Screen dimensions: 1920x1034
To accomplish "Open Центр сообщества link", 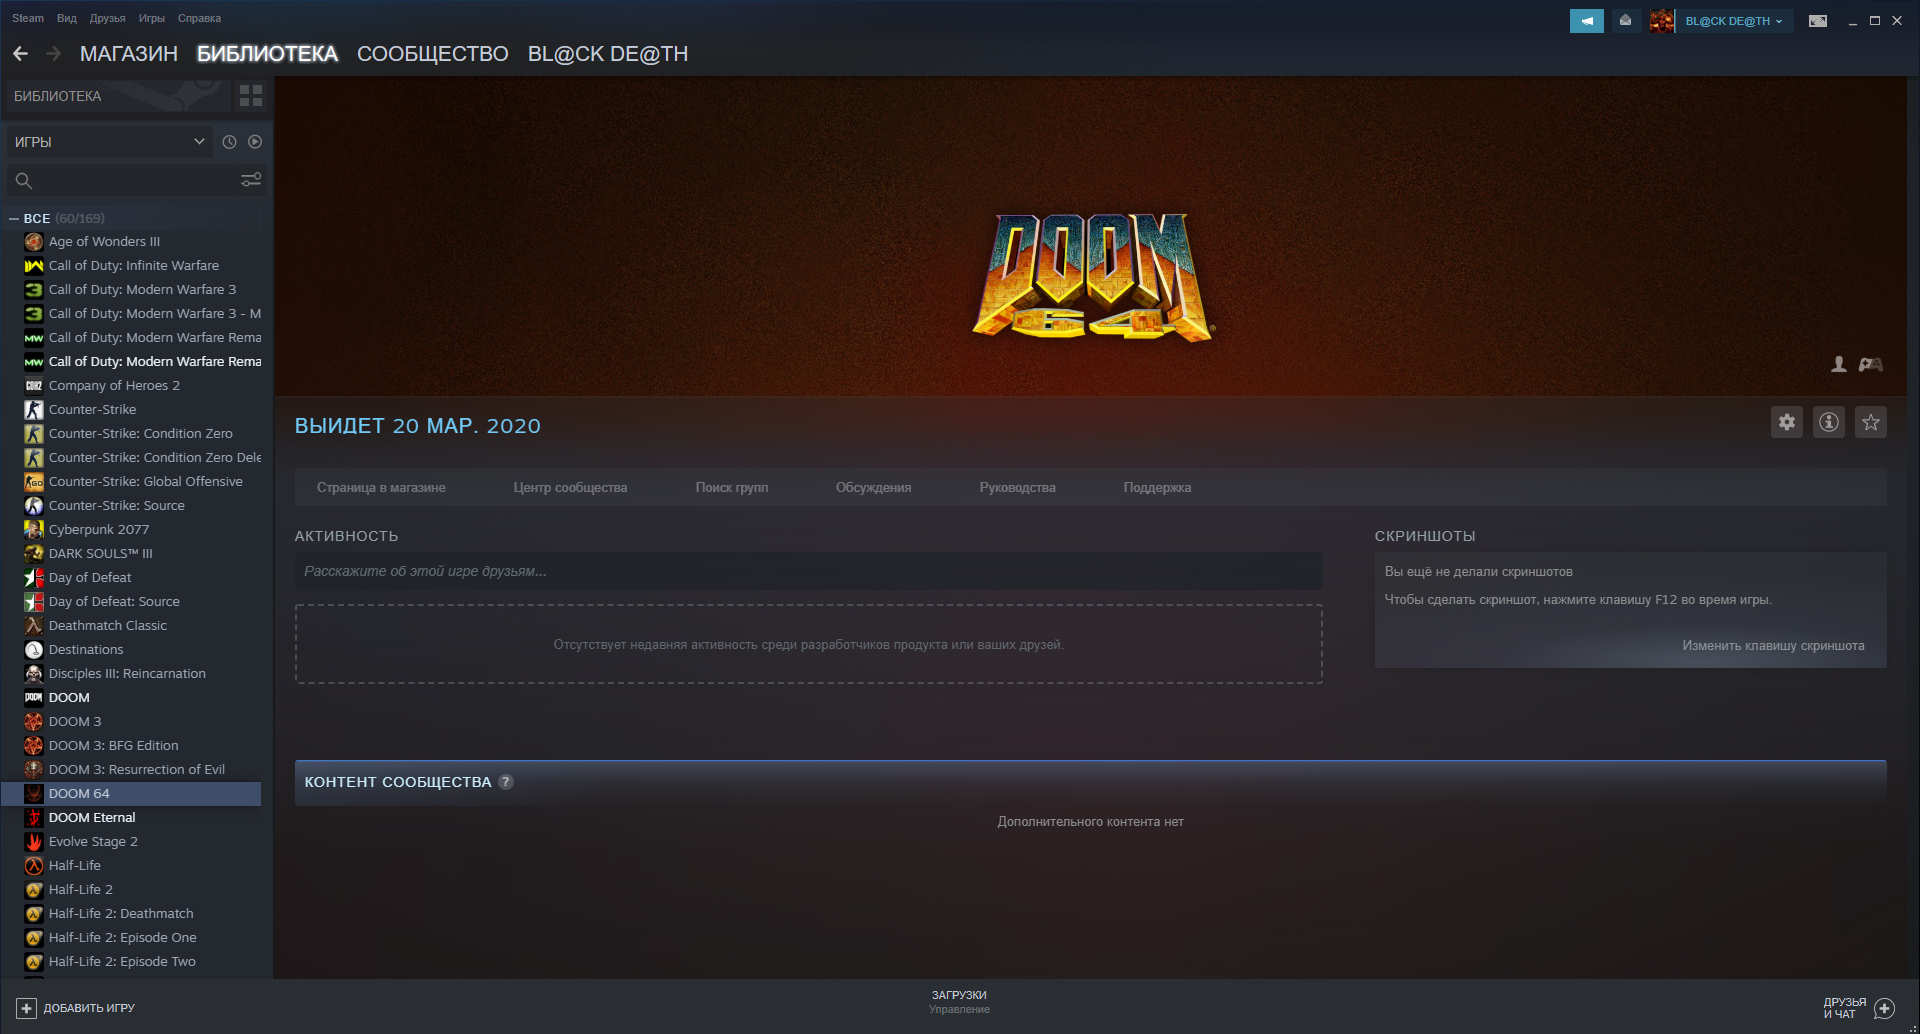I will pos(571,488).
